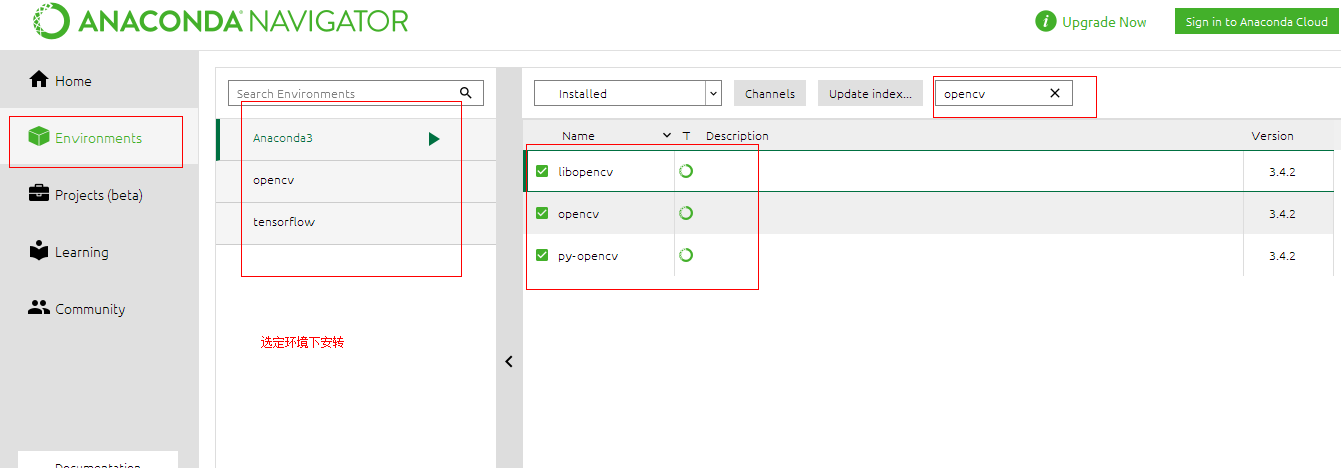Click version 3.4.2 of py-opencv
This screenshot has height=468, width=1341.
point(1282,255)
